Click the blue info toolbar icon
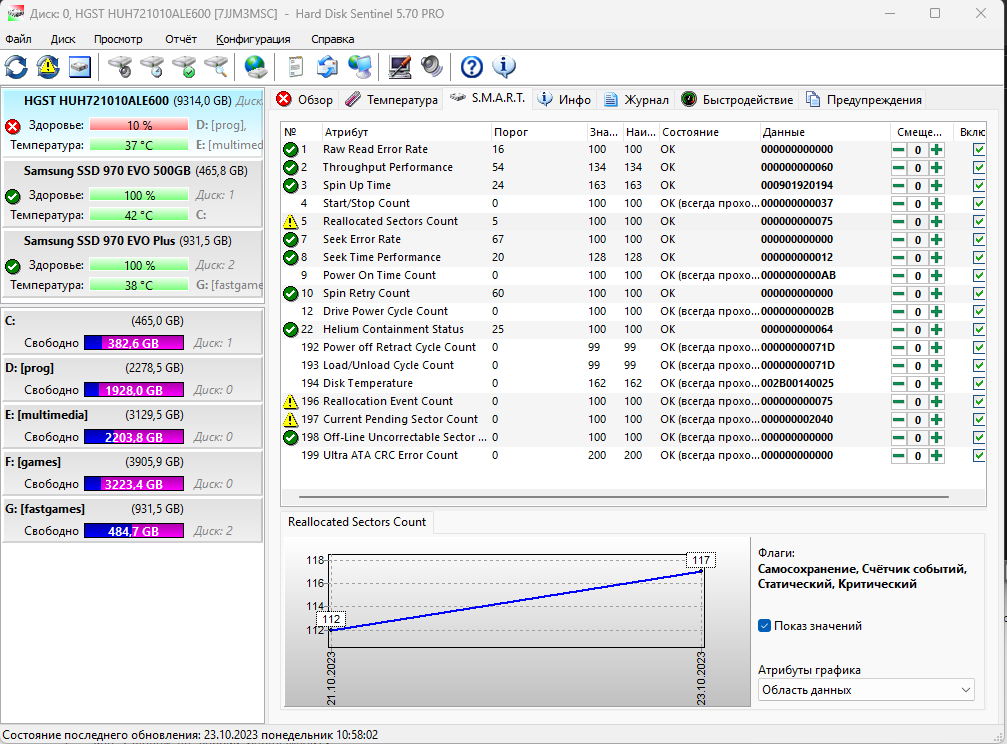This screenshot has height=744, width=1007. point(504,67)
